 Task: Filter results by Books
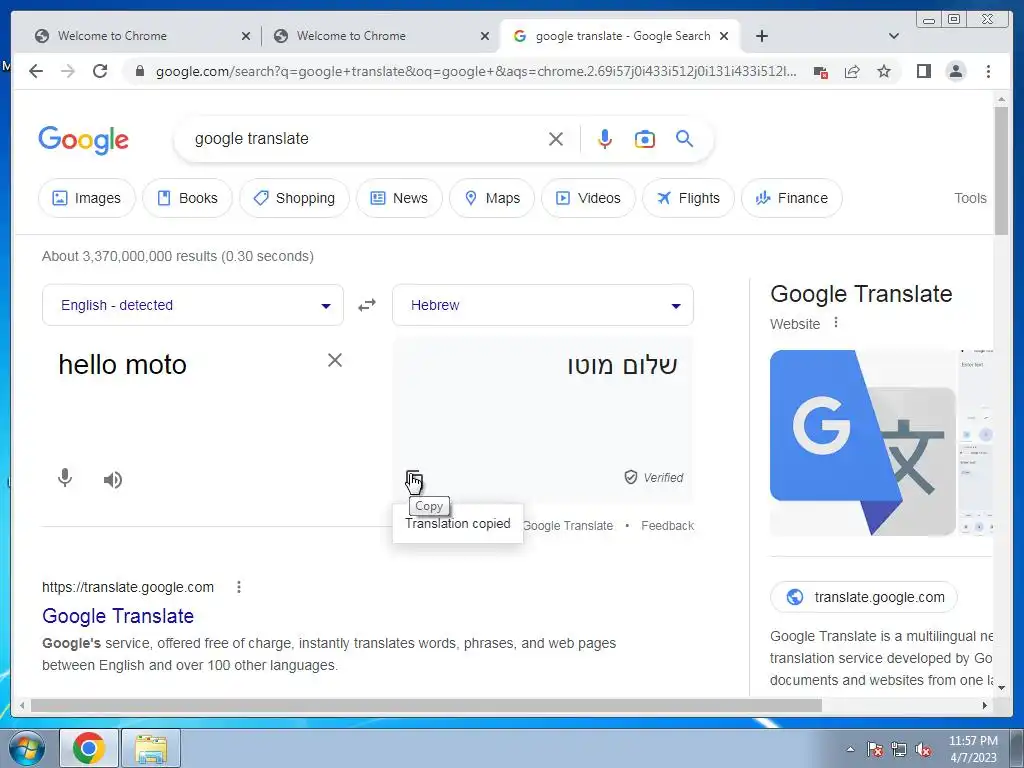click(187, 198)
